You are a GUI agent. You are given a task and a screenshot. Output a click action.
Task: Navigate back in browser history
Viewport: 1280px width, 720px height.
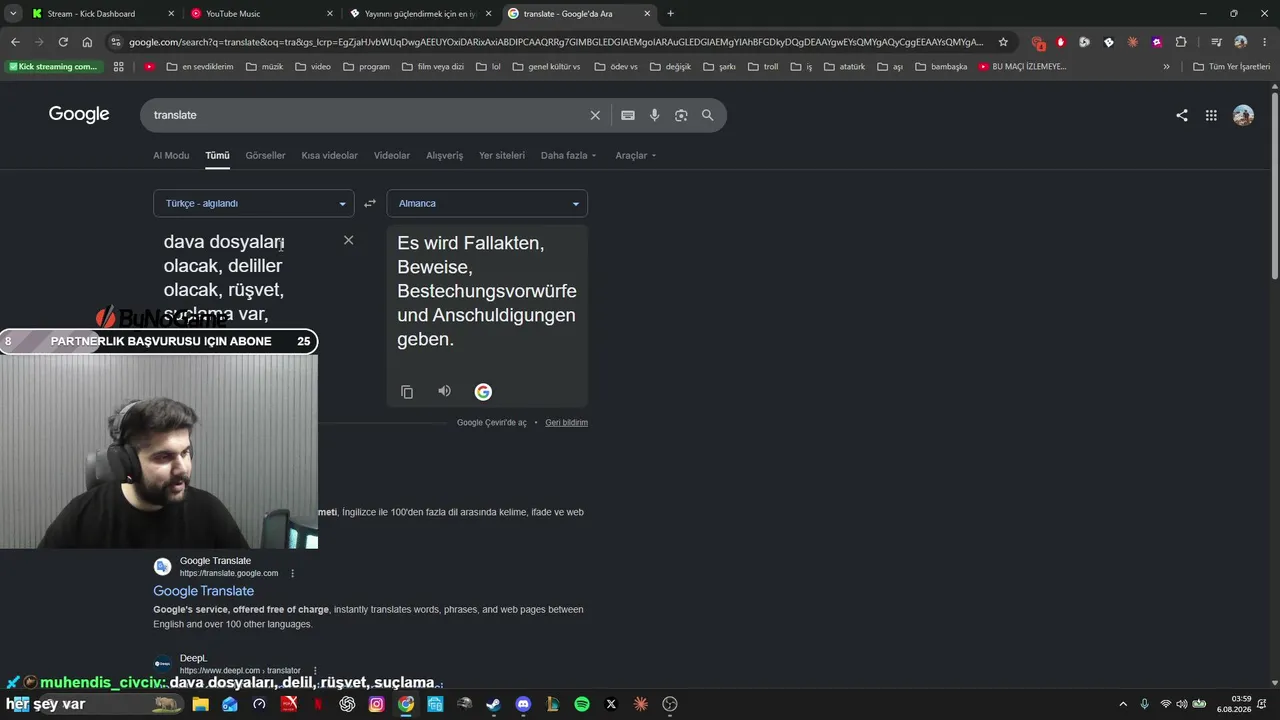pyautogui.click(x=15, y=42)
